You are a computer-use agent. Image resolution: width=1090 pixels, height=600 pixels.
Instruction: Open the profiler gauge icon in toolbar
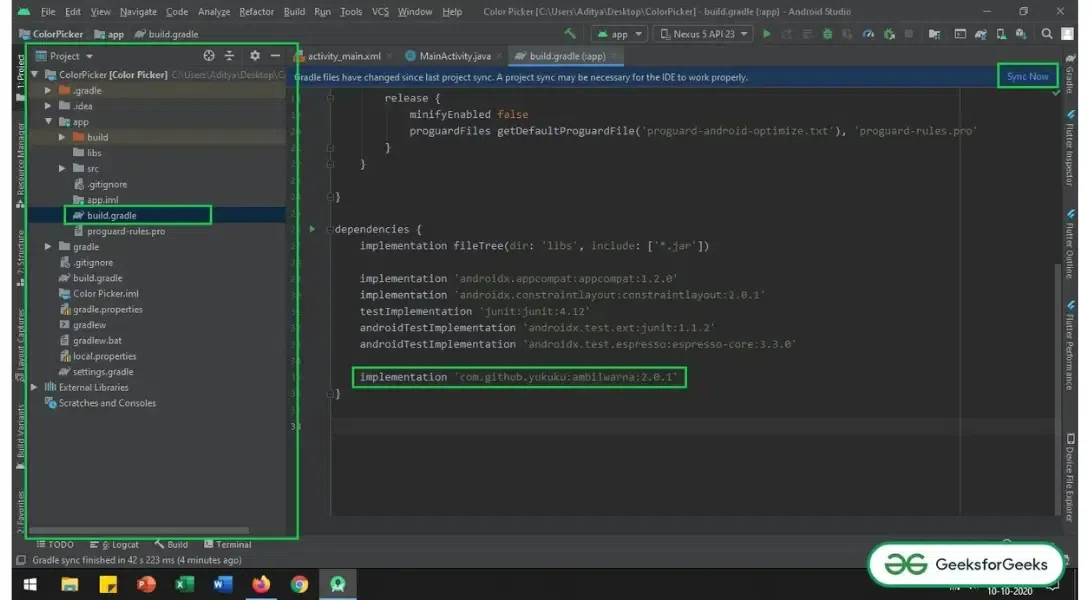click(867, 34)
